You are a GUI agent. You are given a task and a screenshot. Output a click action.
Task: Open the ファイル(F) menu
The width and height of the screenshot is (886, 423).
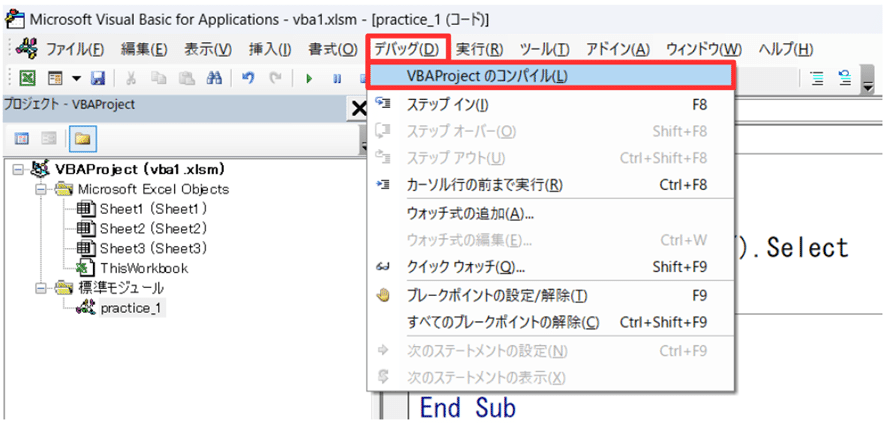pyautogui.click(x=75, y=49)
